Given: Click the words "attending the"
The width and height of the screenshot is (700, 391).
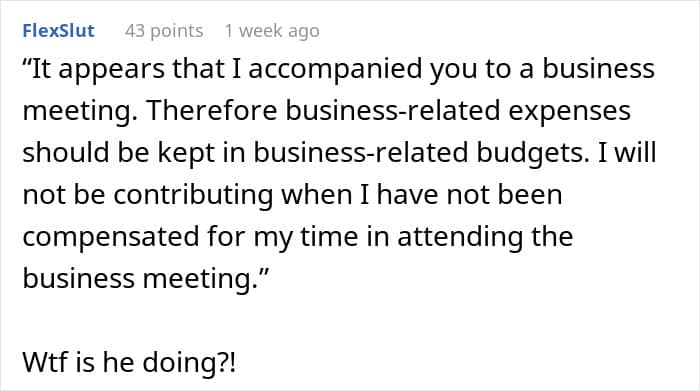Looking at the screenshot, I should click(485, 237).
